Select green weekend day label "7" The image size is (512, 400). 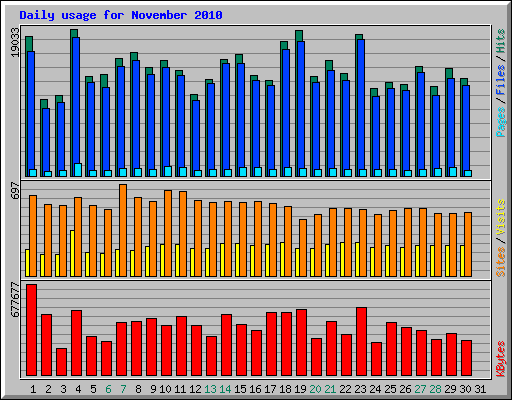[x=123, y=389]
